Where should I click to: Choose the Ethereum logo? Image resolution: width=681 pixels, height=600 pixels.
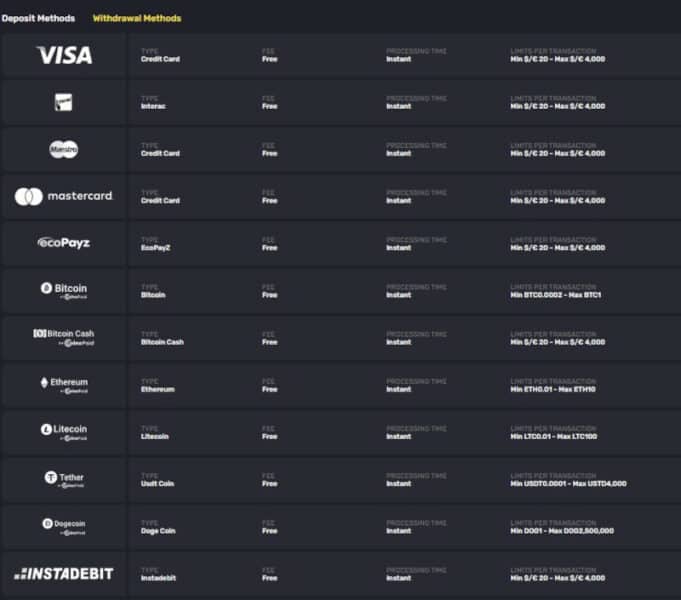tap(64, 385)
